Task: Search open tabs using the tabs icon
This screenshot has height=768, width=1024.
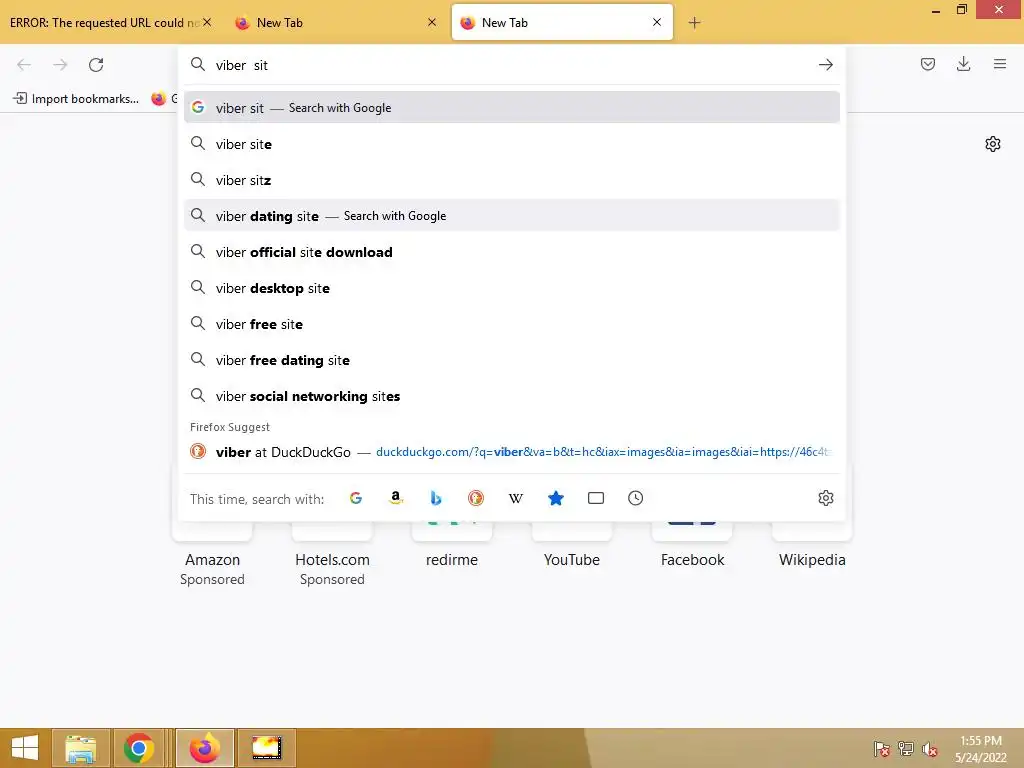Action: pos(596,498)
